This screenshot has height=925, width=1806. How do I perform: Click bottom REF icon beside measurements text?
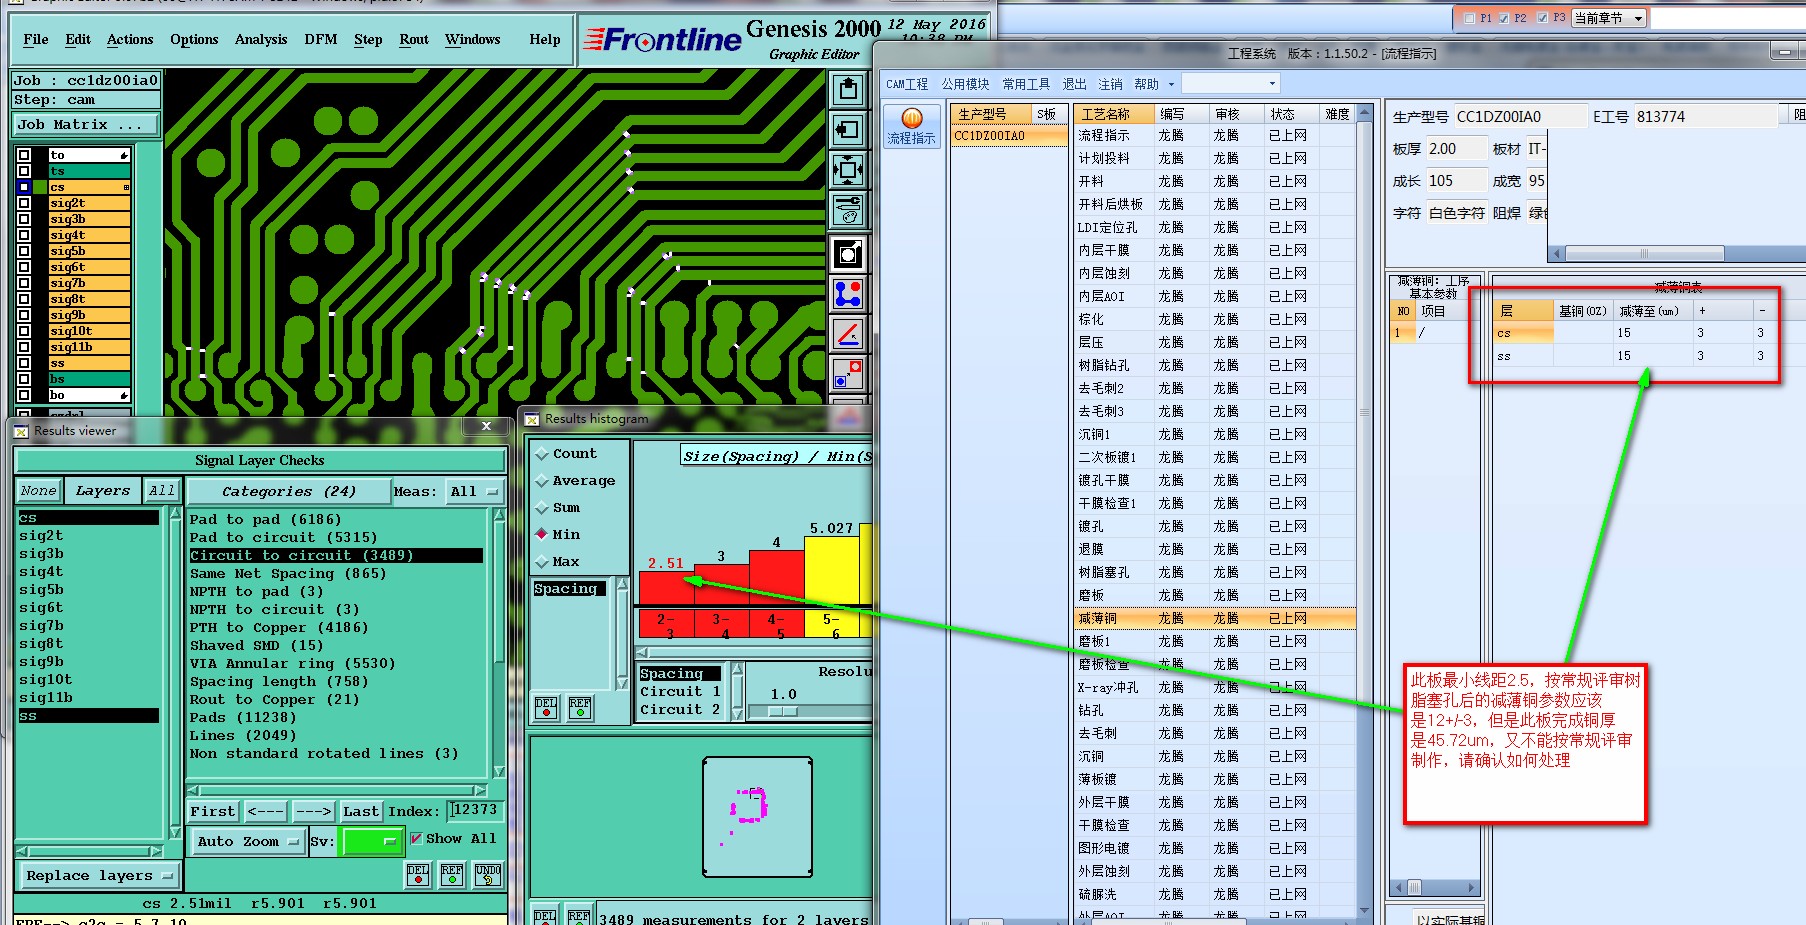[579, 916]
